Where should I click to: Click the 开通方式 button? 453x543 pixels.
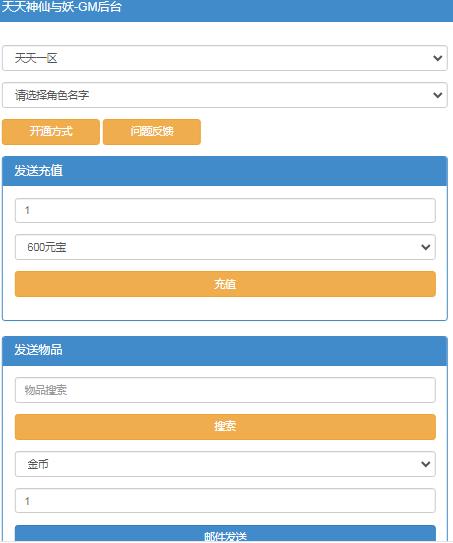coord(51,132)
